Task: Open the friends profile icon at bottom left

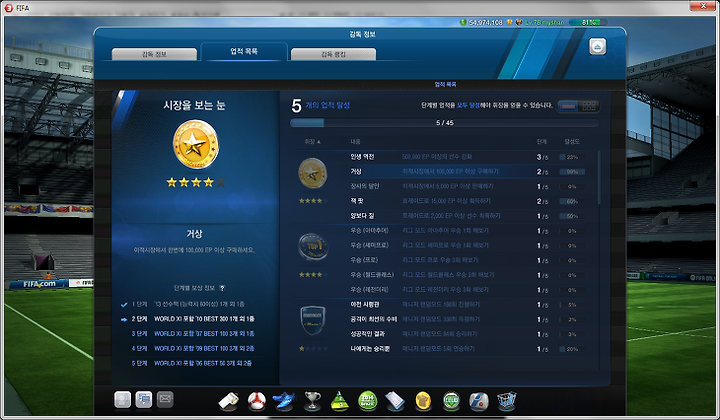Action: click(123, 399)
